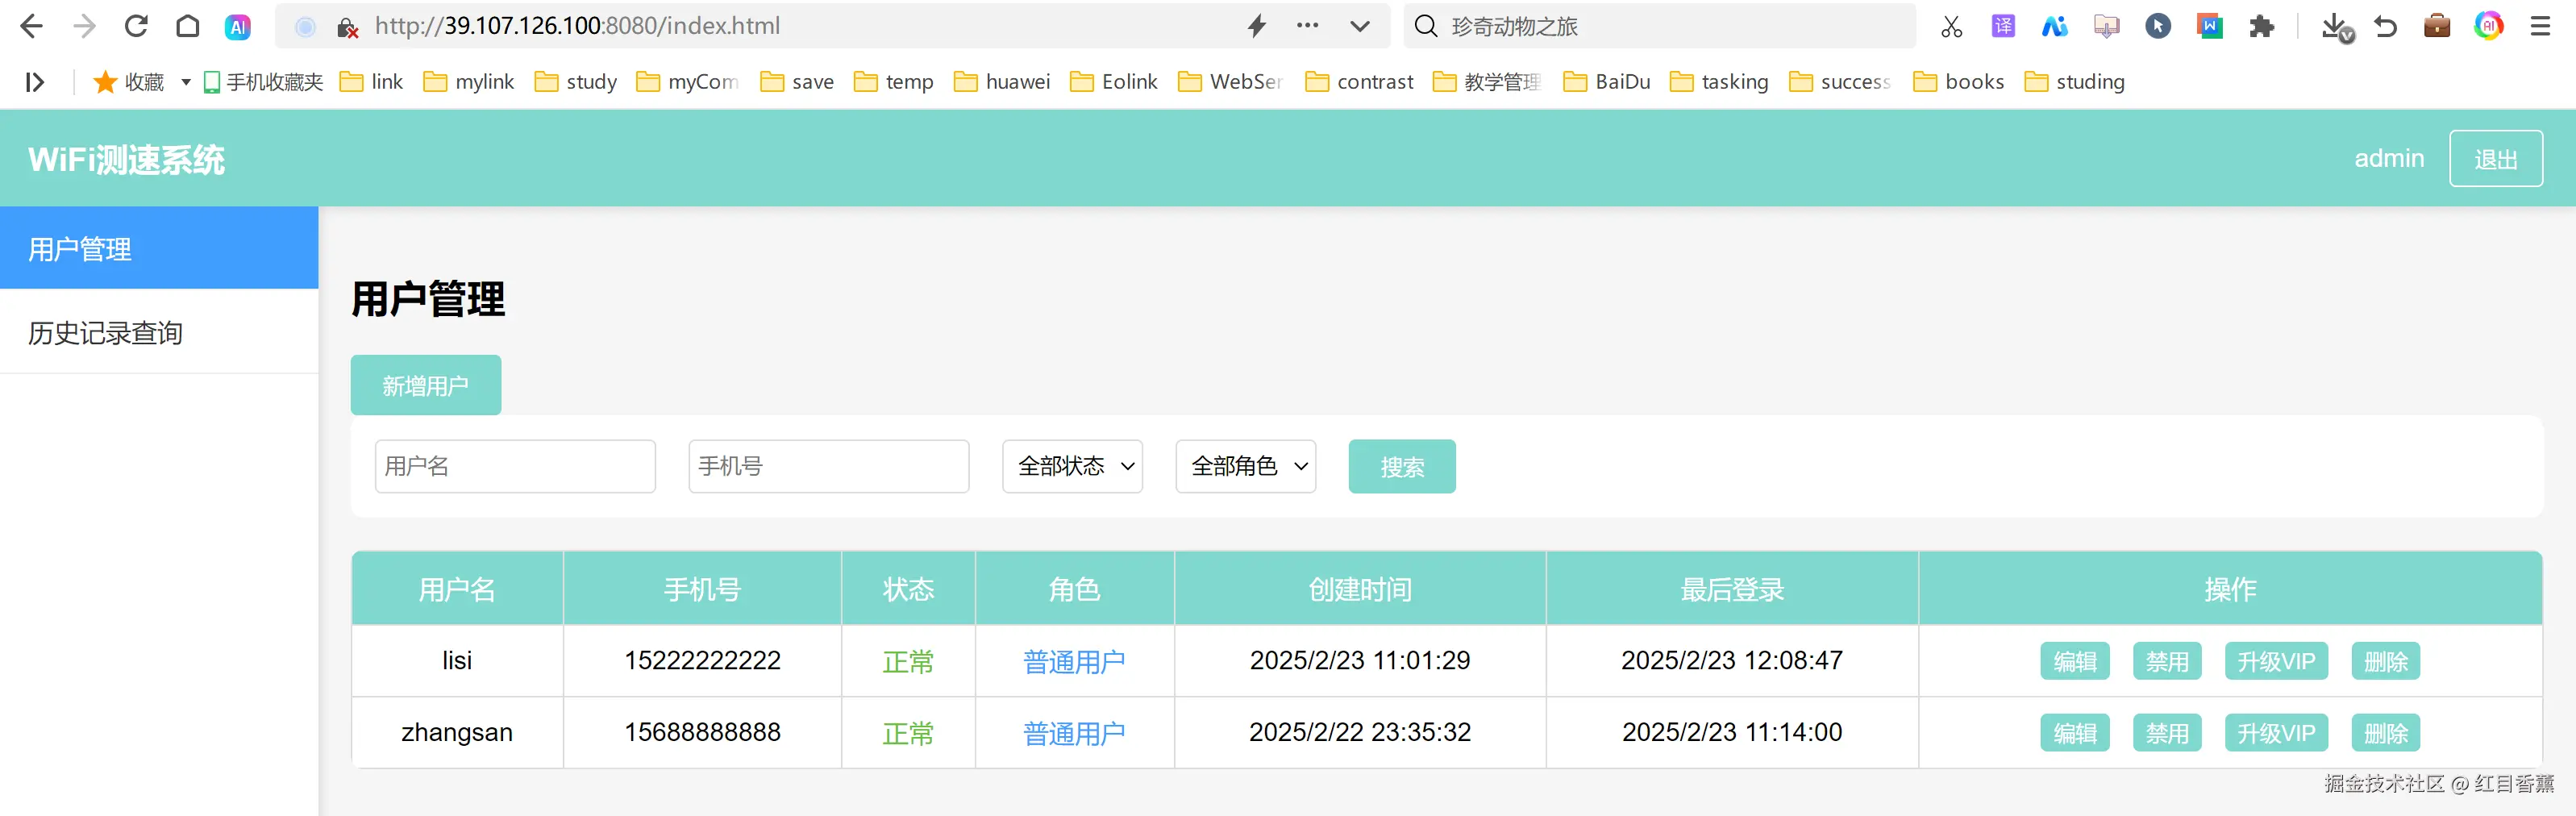Image resolution: width=2576 pixels, height=816 pixels.
Task: Click the undo closed tab arrow icon
Action: (2386, 26)
